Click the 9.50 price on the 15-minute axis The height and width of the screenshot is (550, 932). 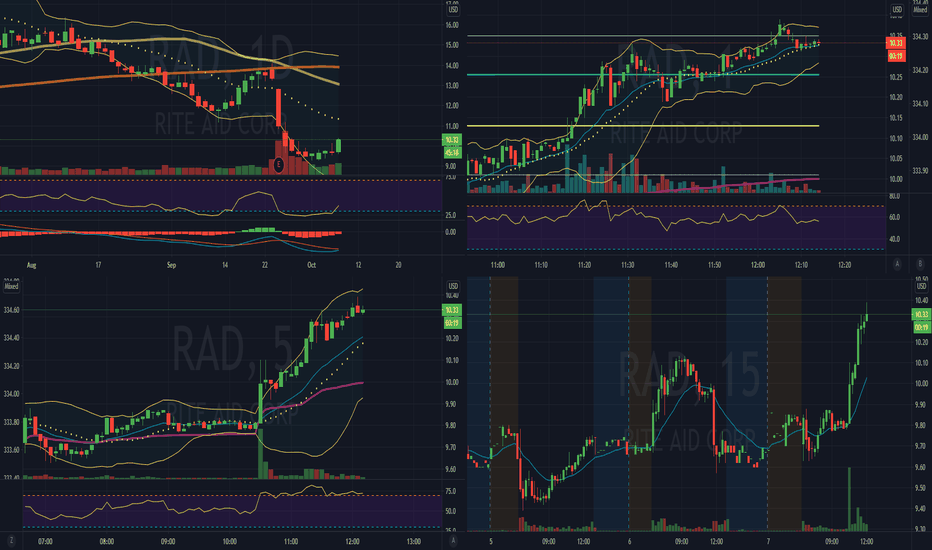[x=920, y=488]
